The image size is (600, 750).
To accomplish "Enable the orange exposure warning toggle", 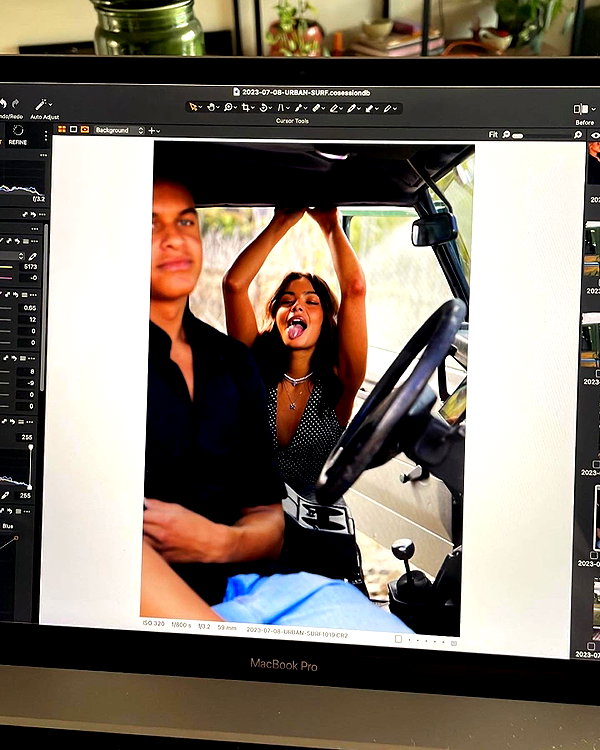I will point(85,129).
